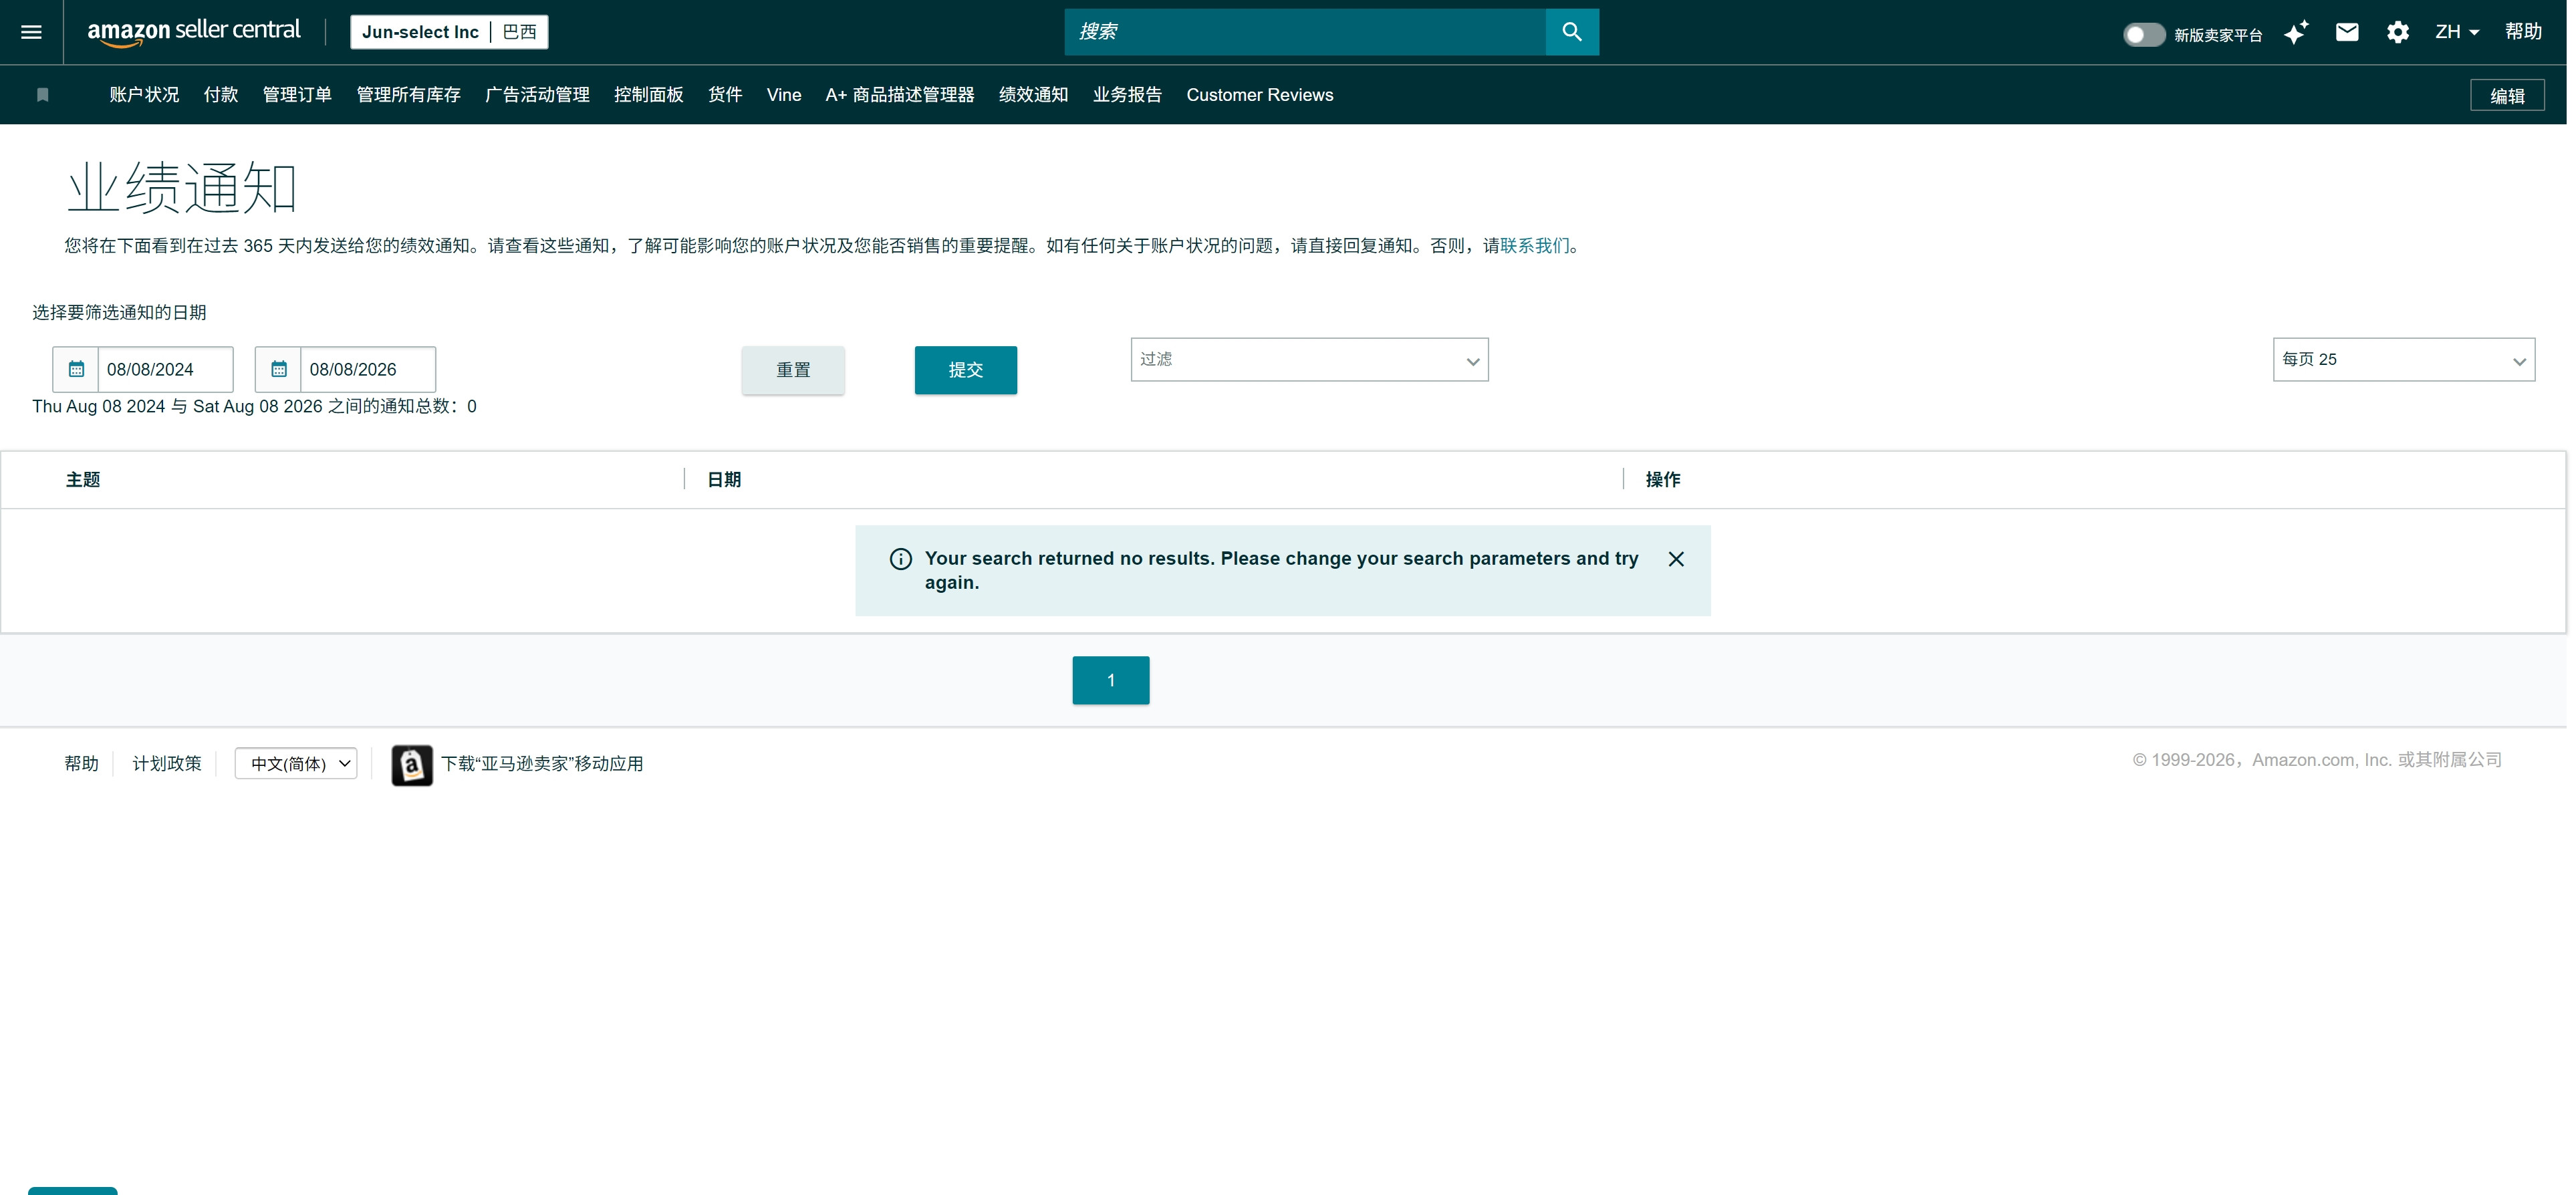Click the end date field 08/08/2026

[x=368, y=369]
